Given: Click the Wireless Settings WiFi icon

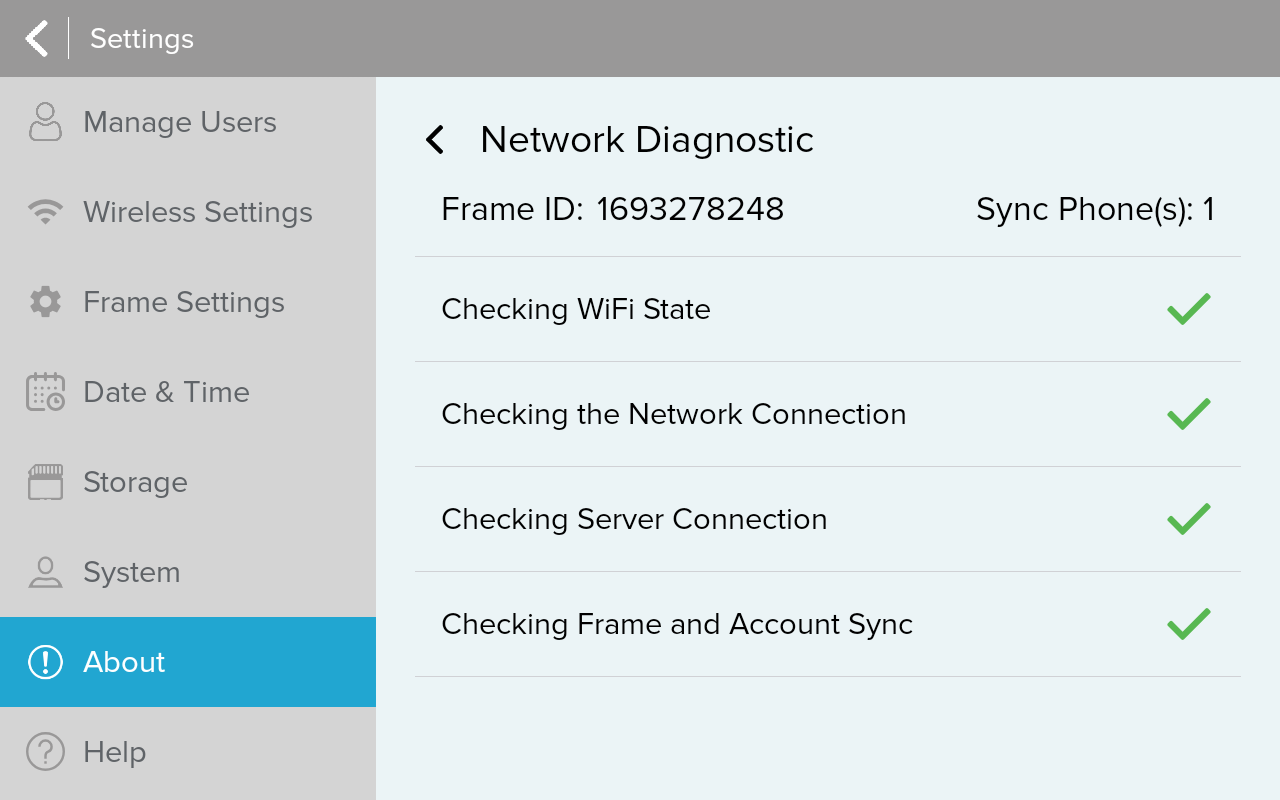Looking at the screenshot, I should 45,212.
